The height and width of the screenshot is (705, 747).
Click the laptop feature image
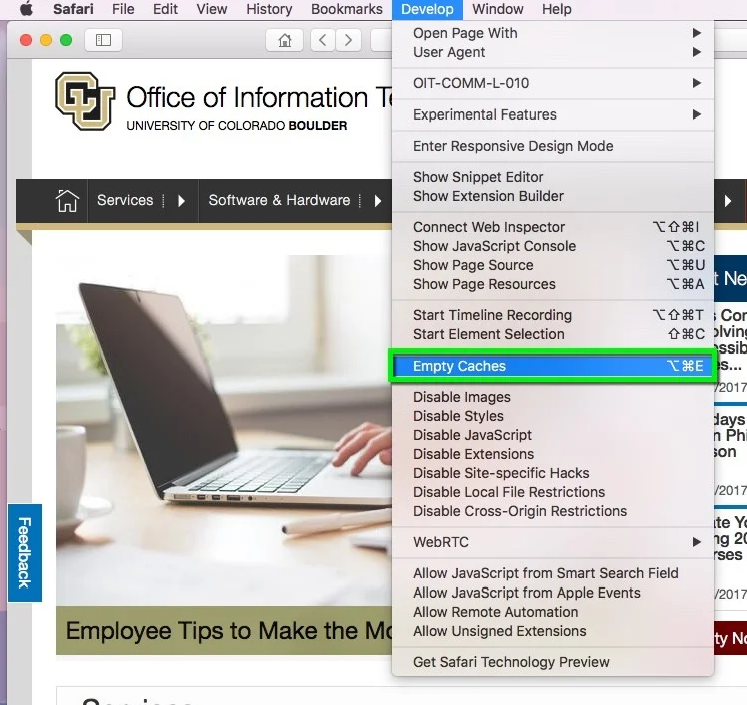point(224,430)
